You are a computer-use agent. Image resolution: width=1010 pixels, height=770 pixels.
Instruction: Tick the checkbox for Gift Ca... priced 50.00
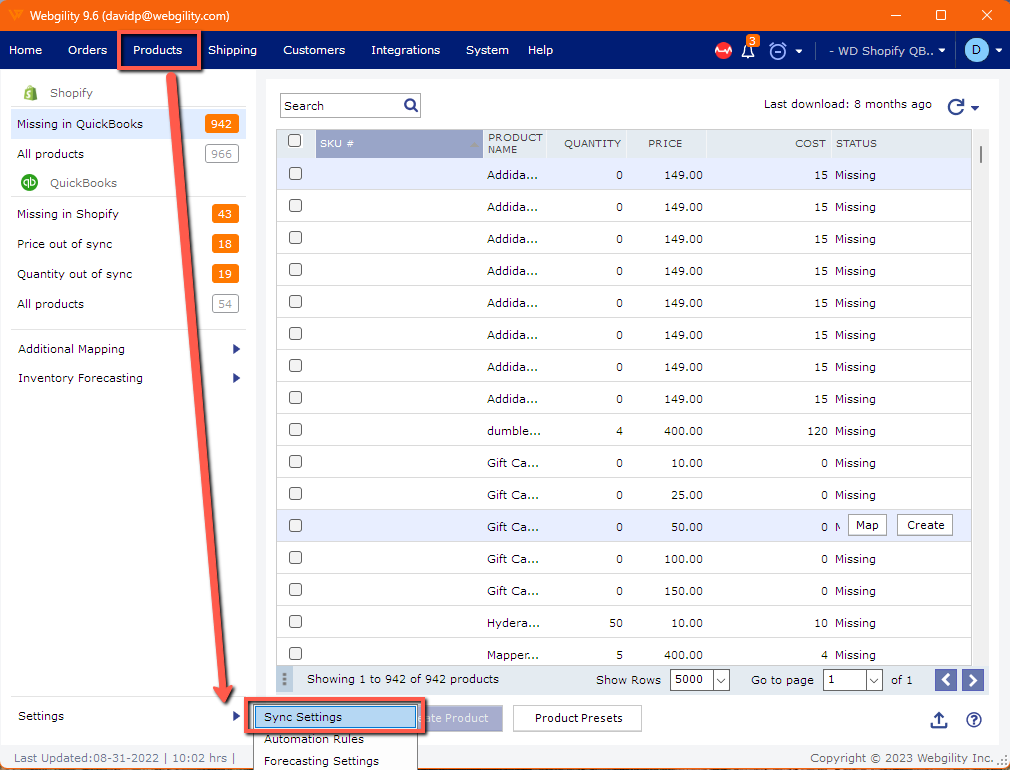click(296, 526)
